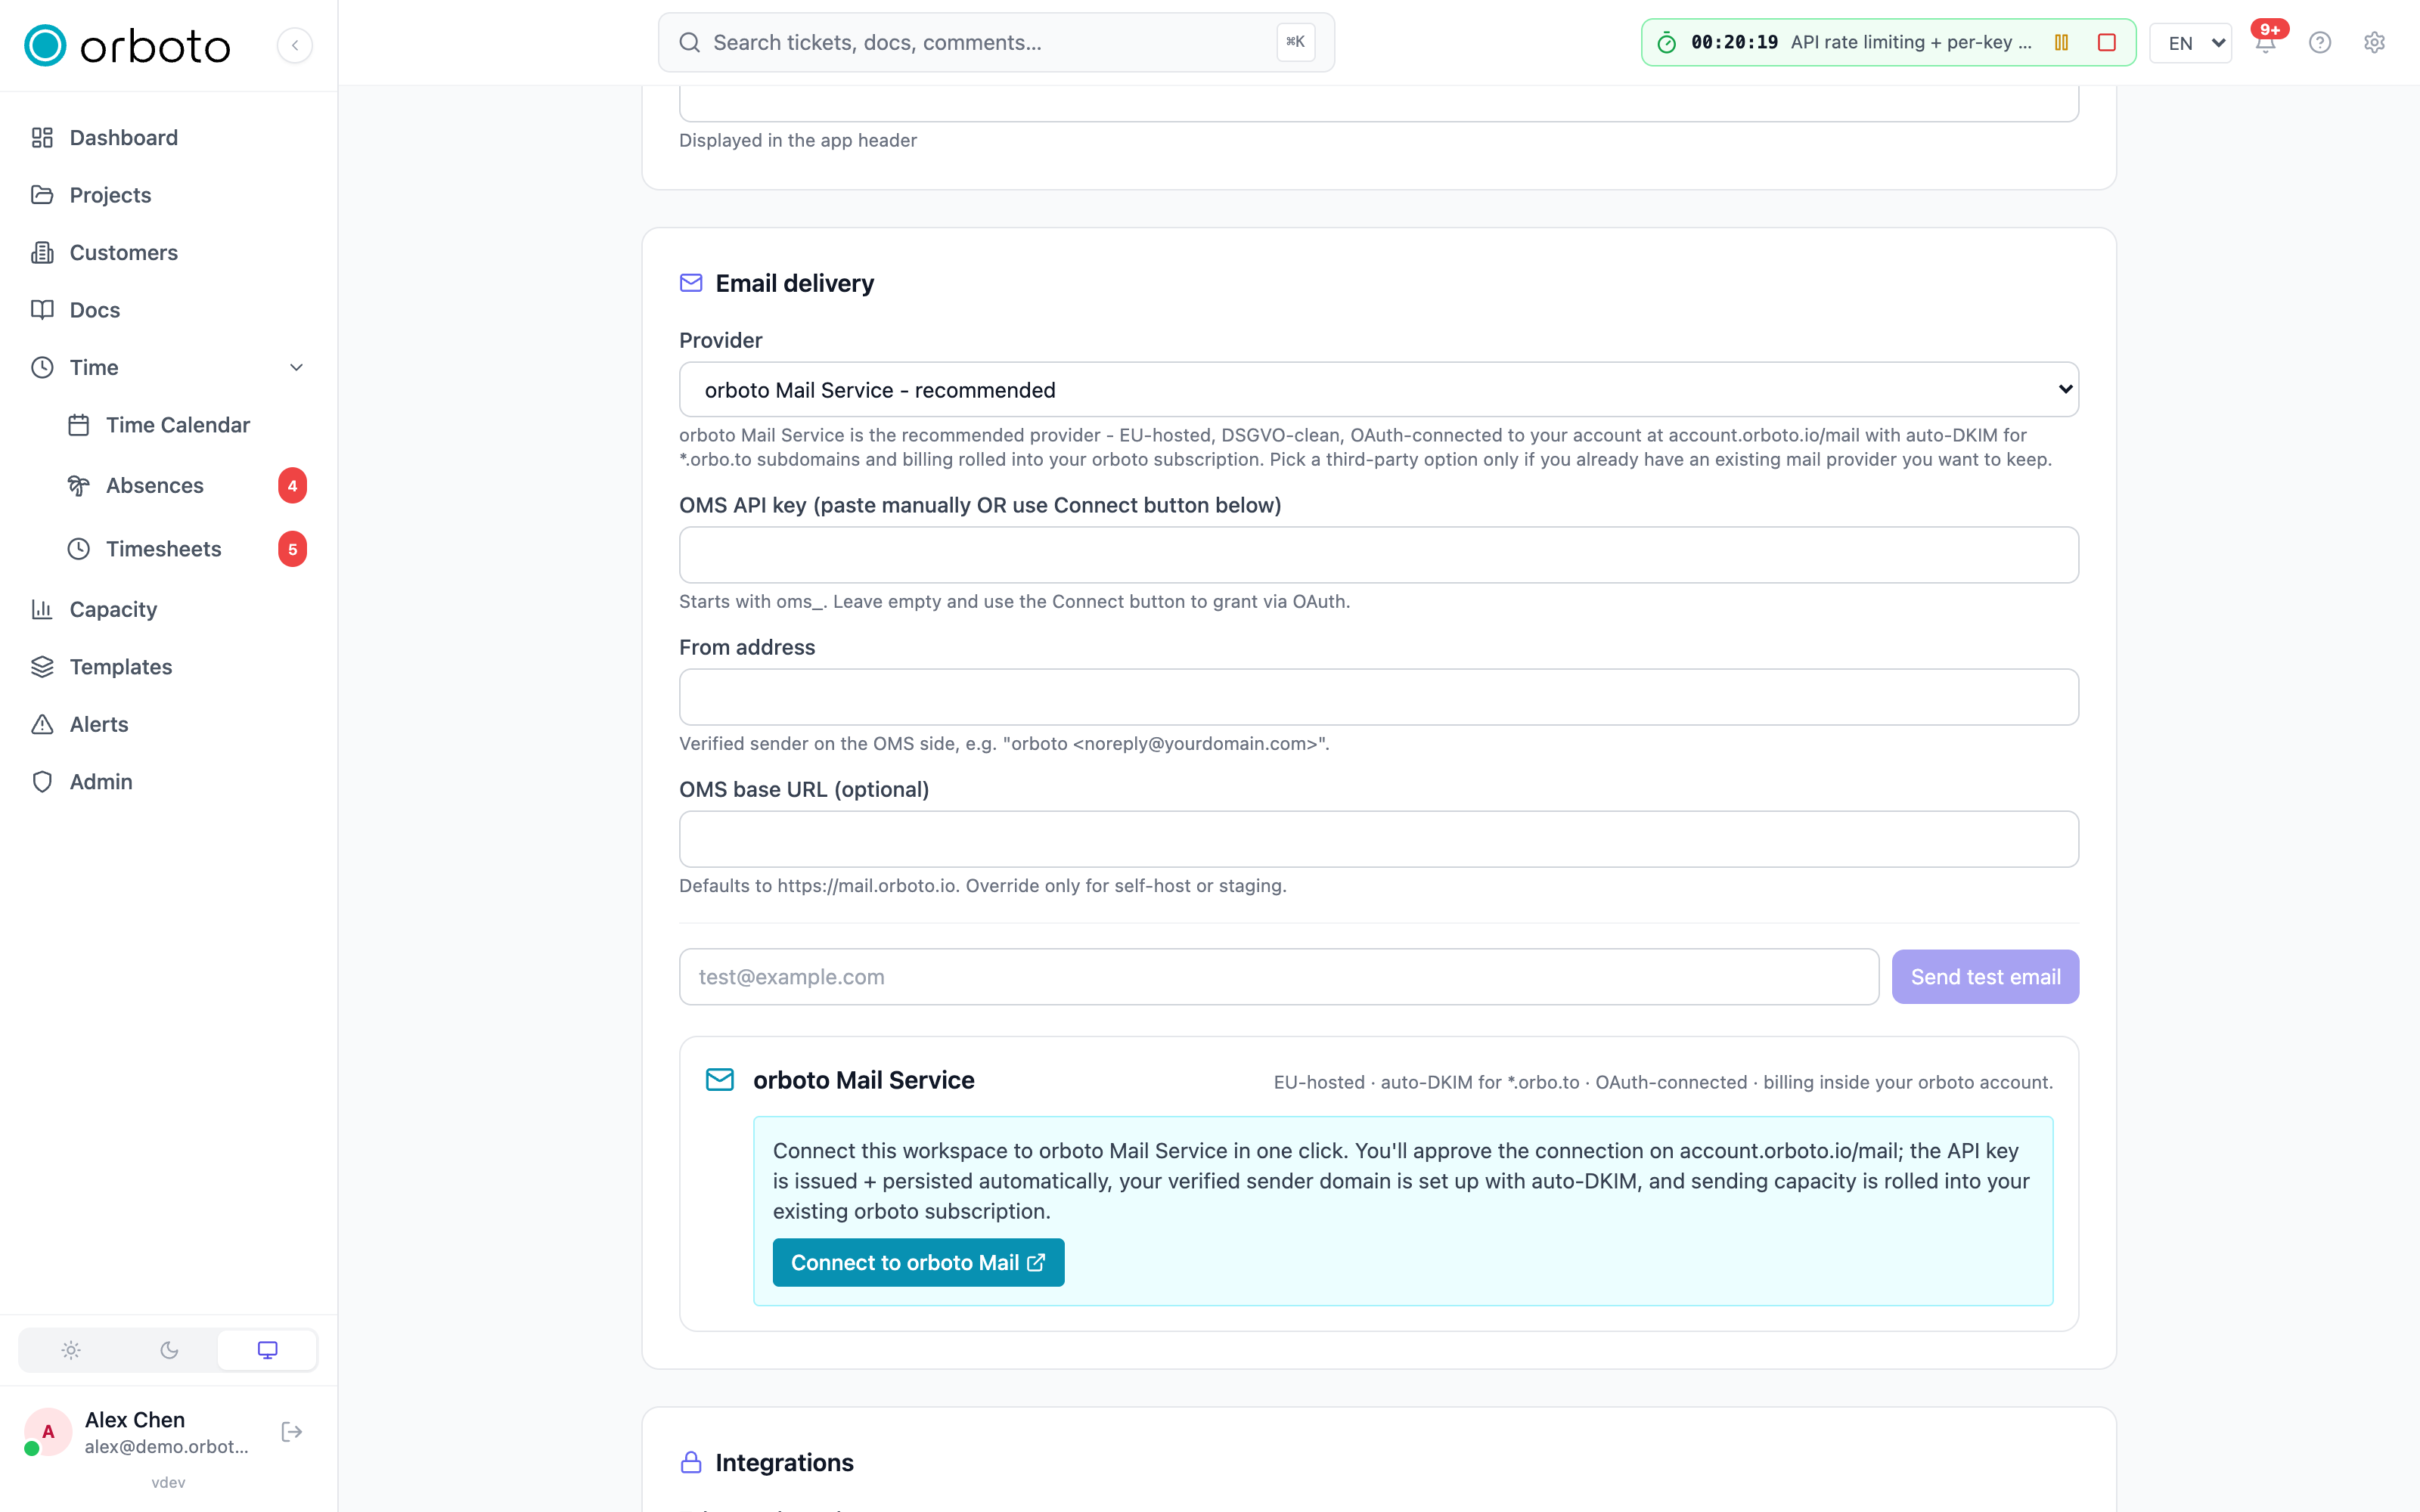
Task: Click the From address field
Action: tap(1378, 697)
